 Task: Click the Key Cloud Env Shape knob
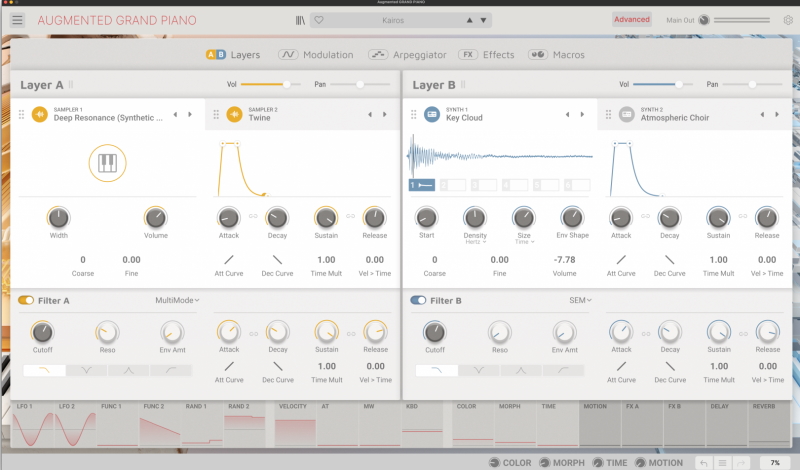point(572,217)
